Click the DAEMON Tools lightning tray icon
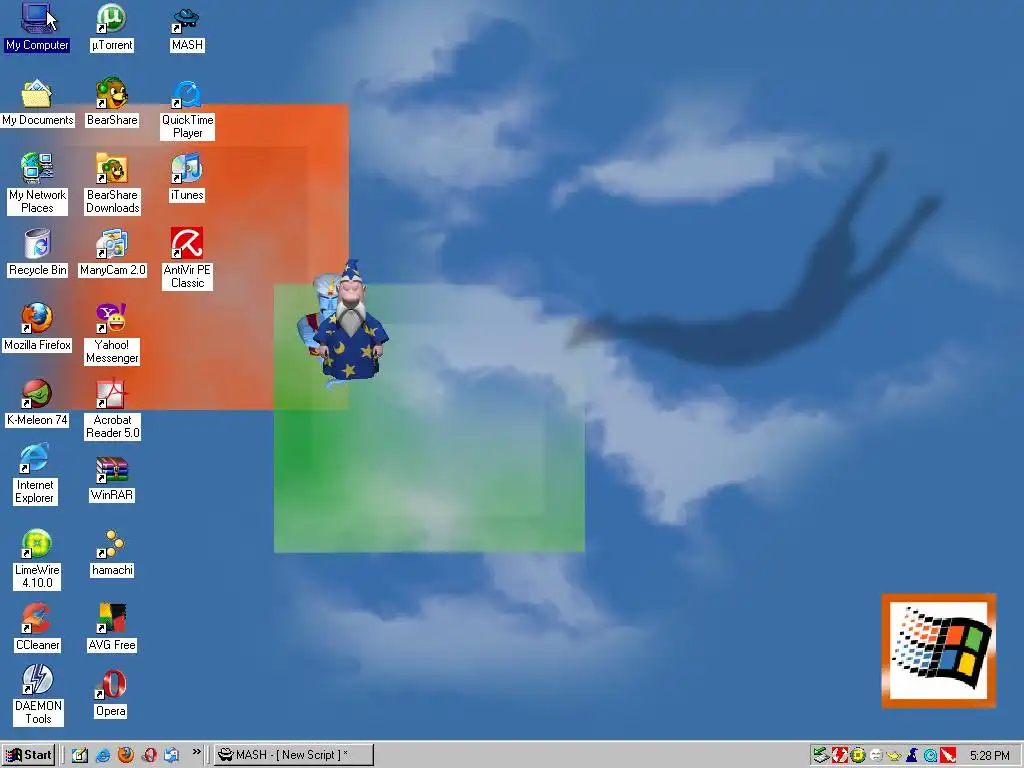This screenshot has height=768, width=1024. click(x=840, y=756)
